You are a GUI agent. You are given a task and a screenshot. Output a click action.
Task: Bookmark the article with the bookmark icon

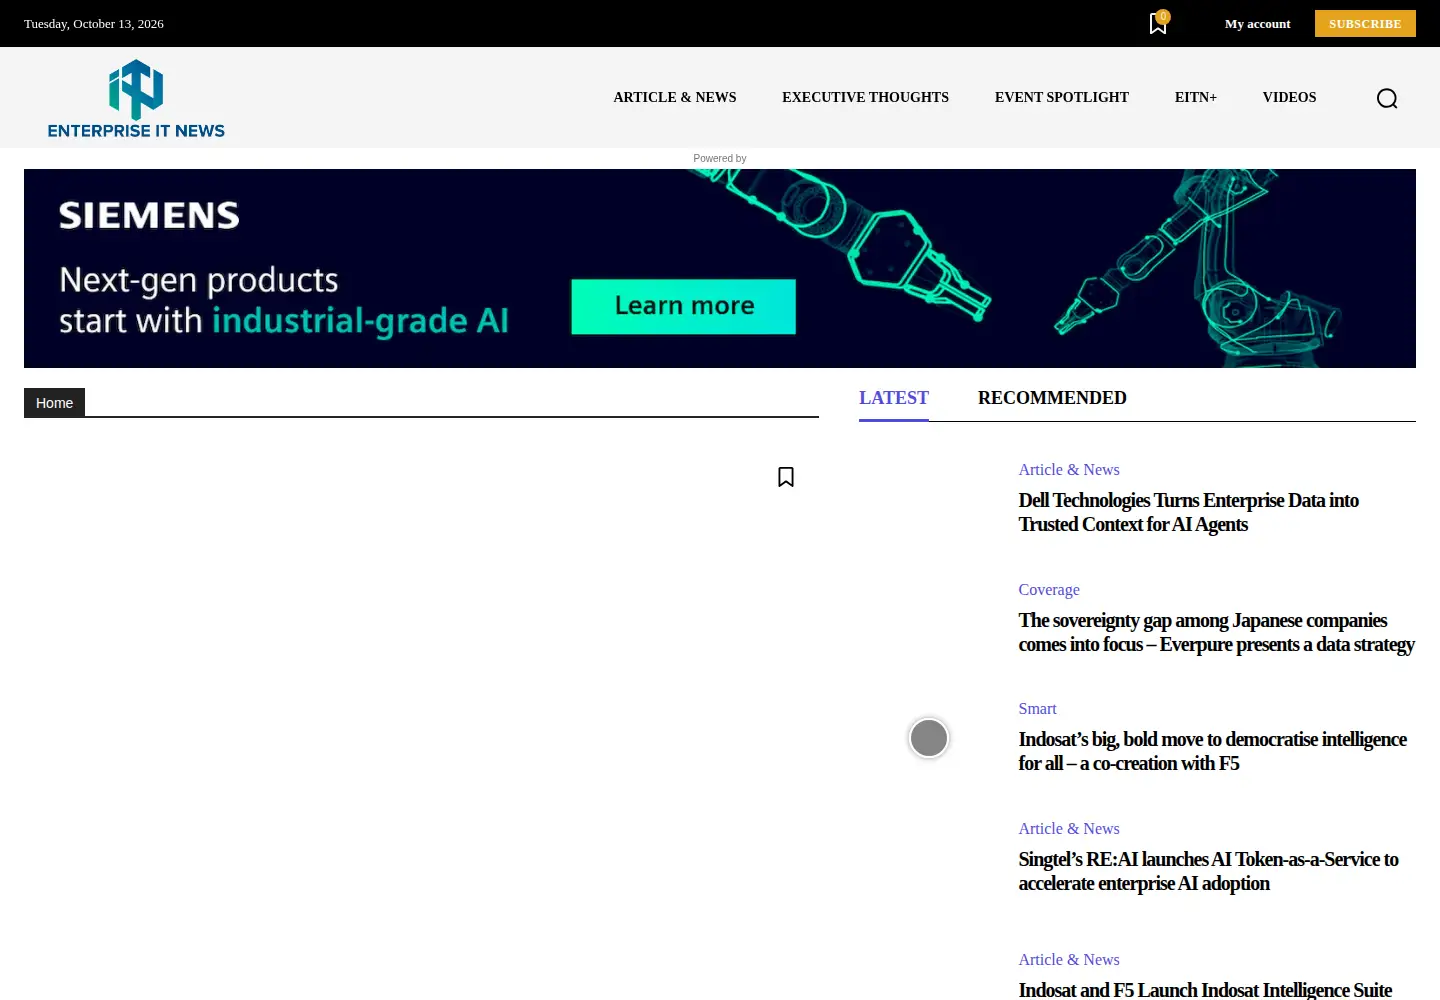[x=786, y=477]
